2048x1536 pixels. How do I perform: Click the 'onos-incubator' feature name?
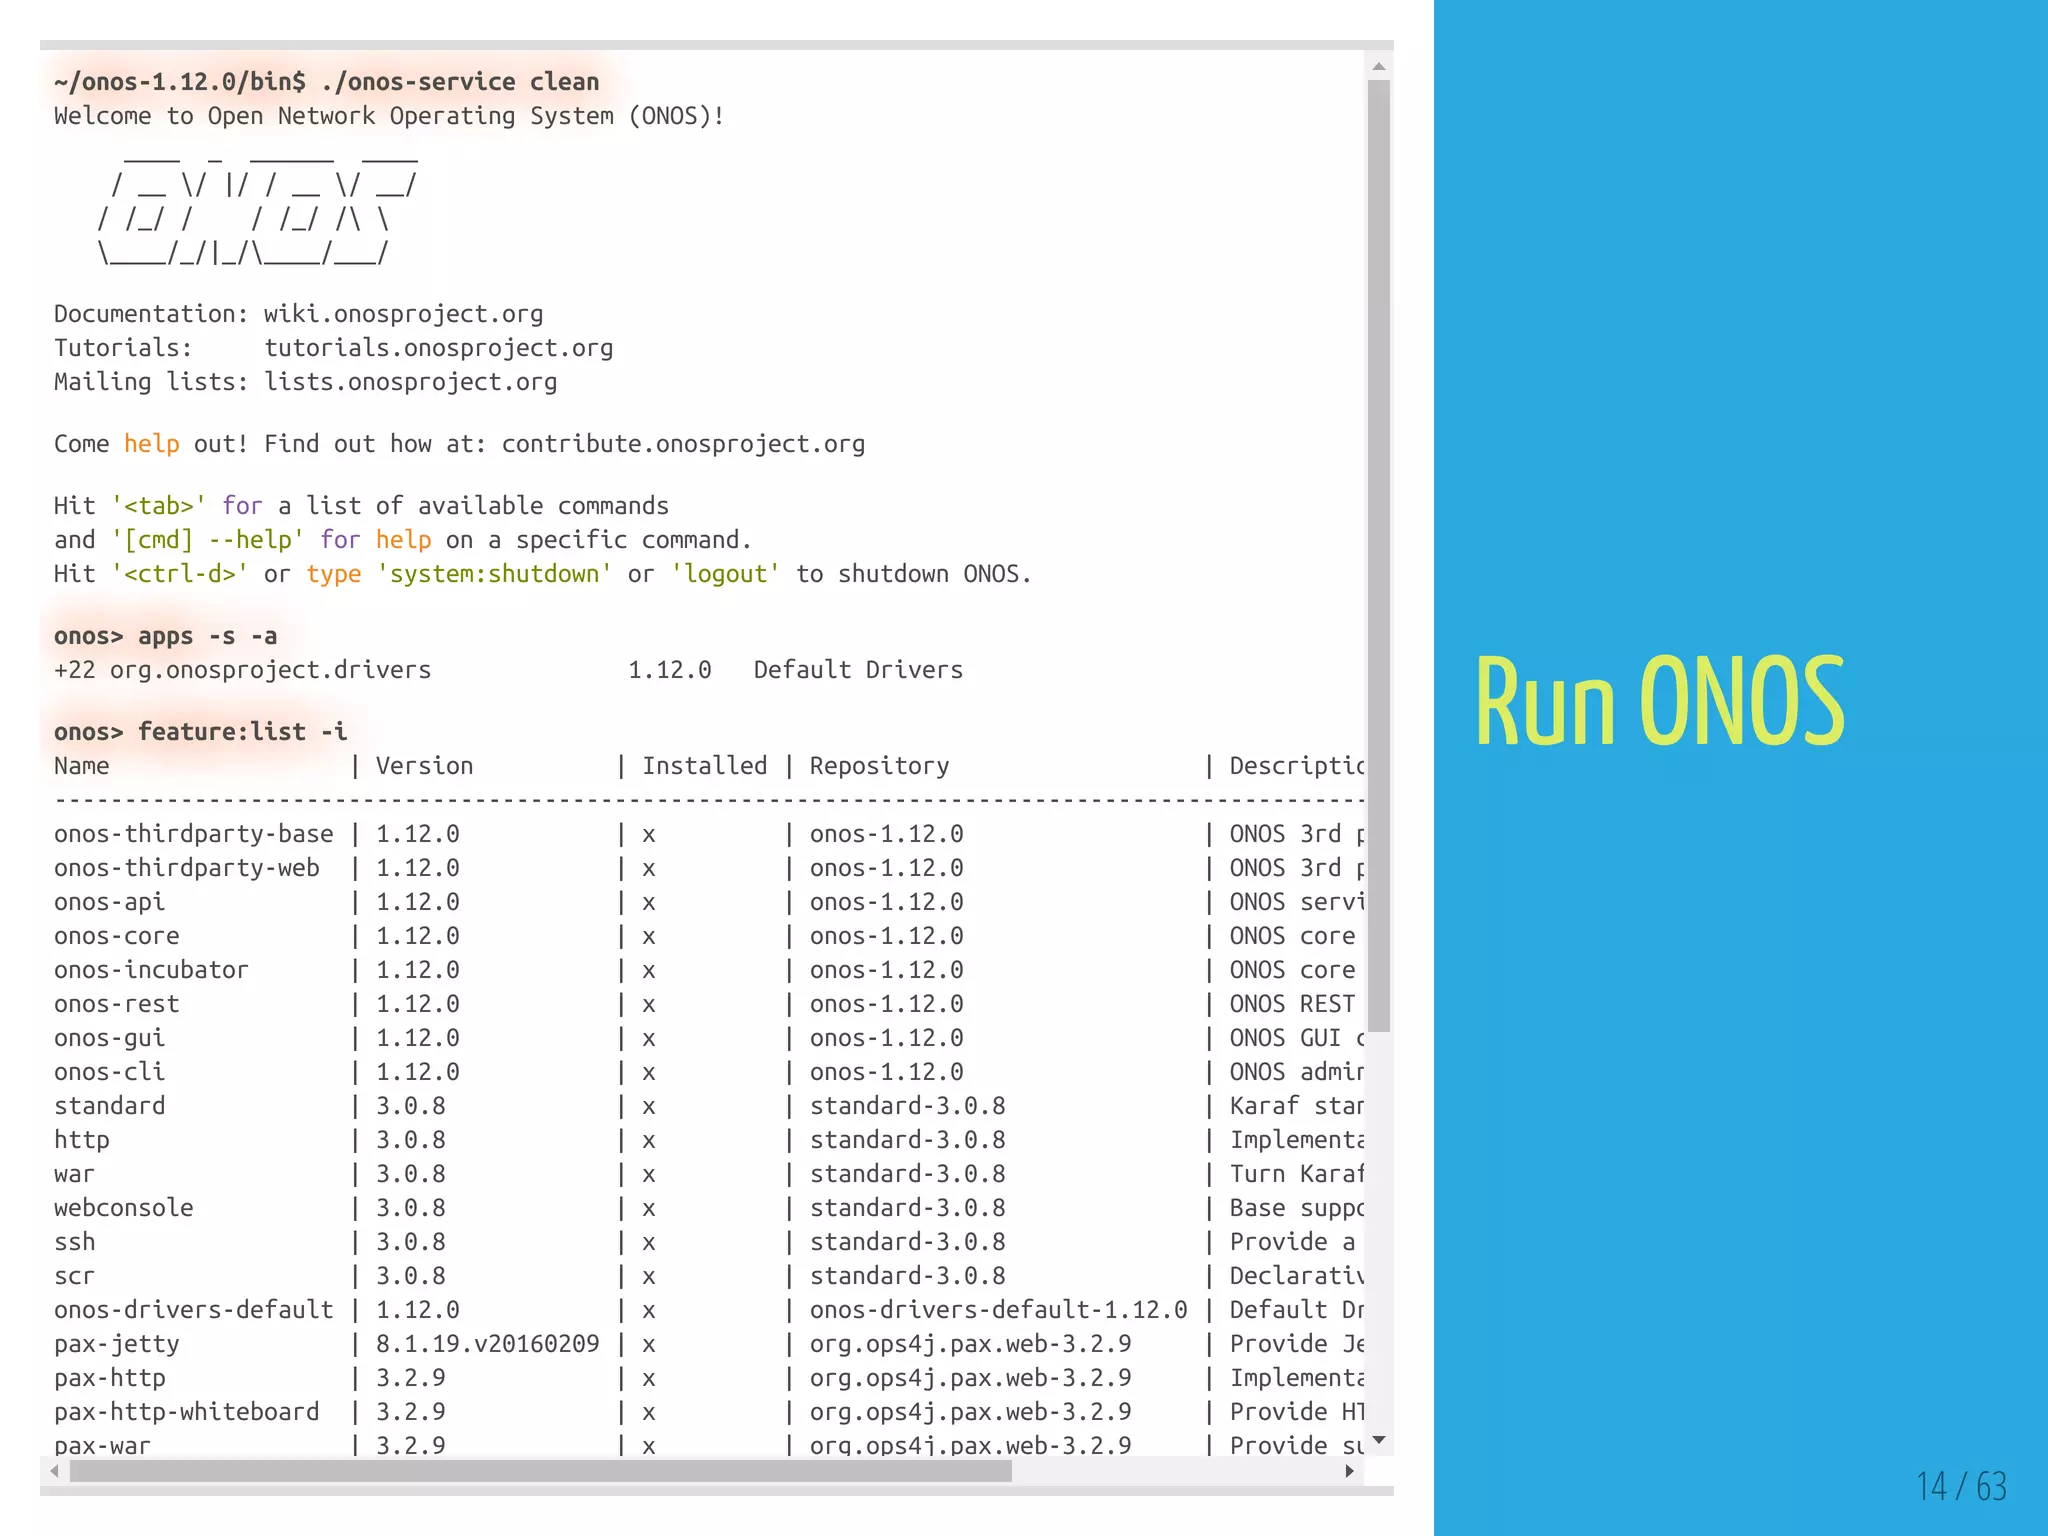click(152, 970)
